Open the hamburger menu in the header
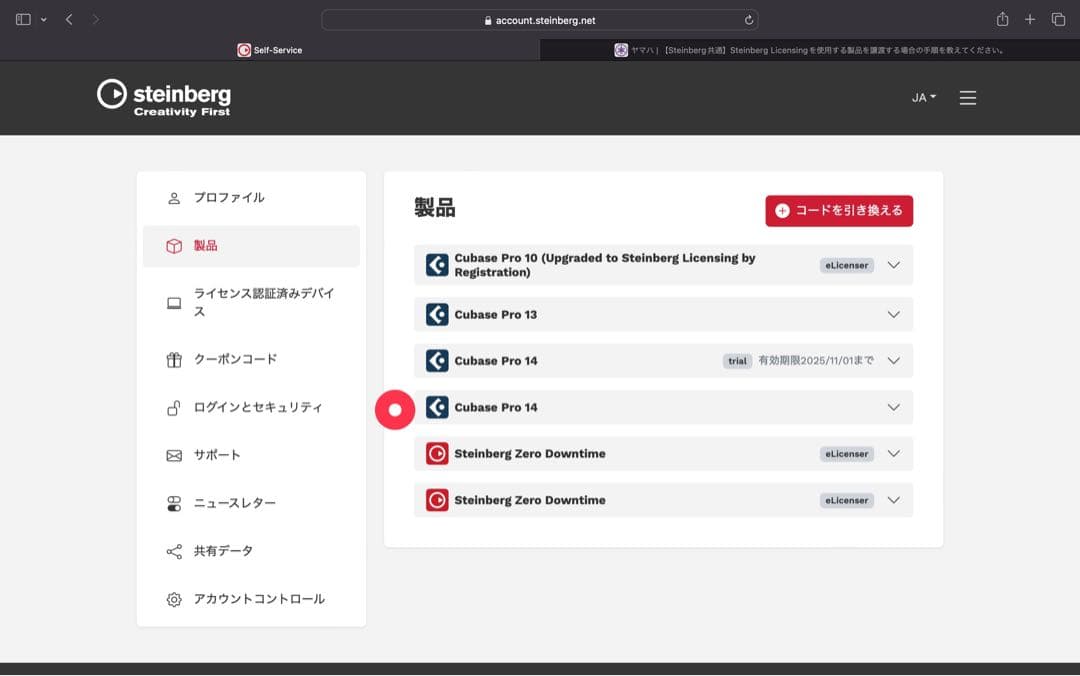 tap(967, 97)
